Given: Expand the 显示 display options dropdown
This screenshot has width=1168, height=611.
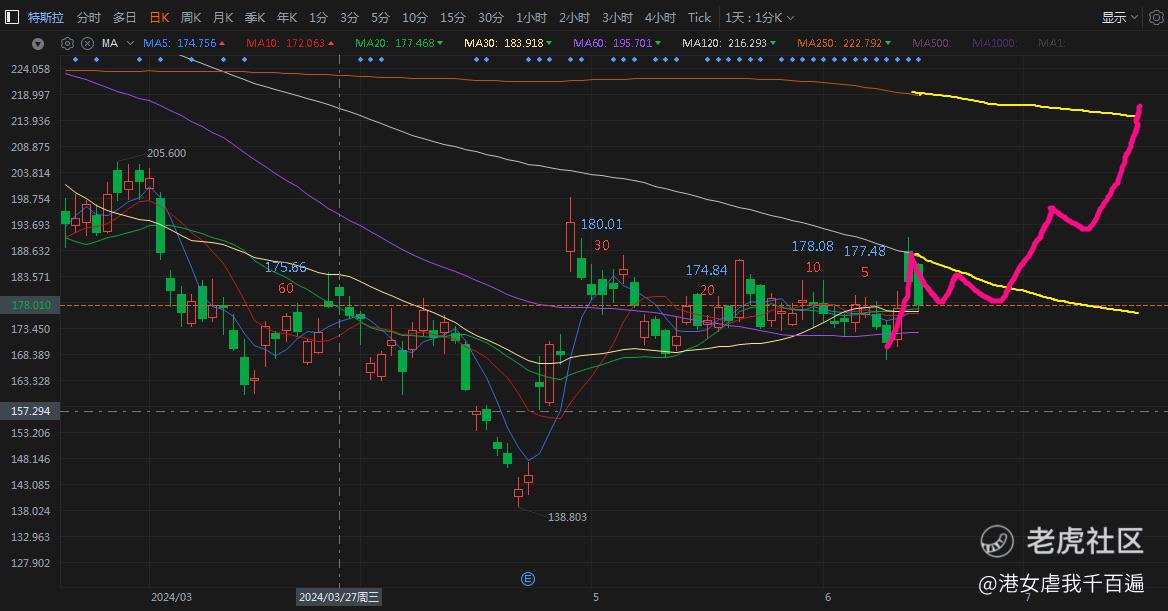Looking at the screenshot, I should coord(1120,17).
